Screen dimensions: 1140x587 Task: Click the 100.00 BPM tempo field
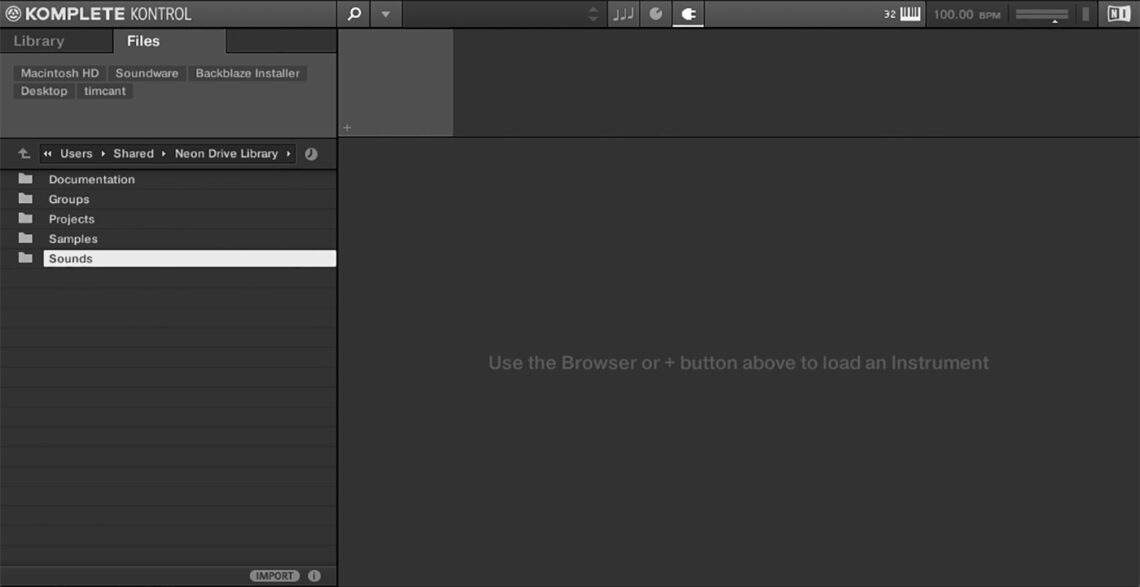(966, 15)
